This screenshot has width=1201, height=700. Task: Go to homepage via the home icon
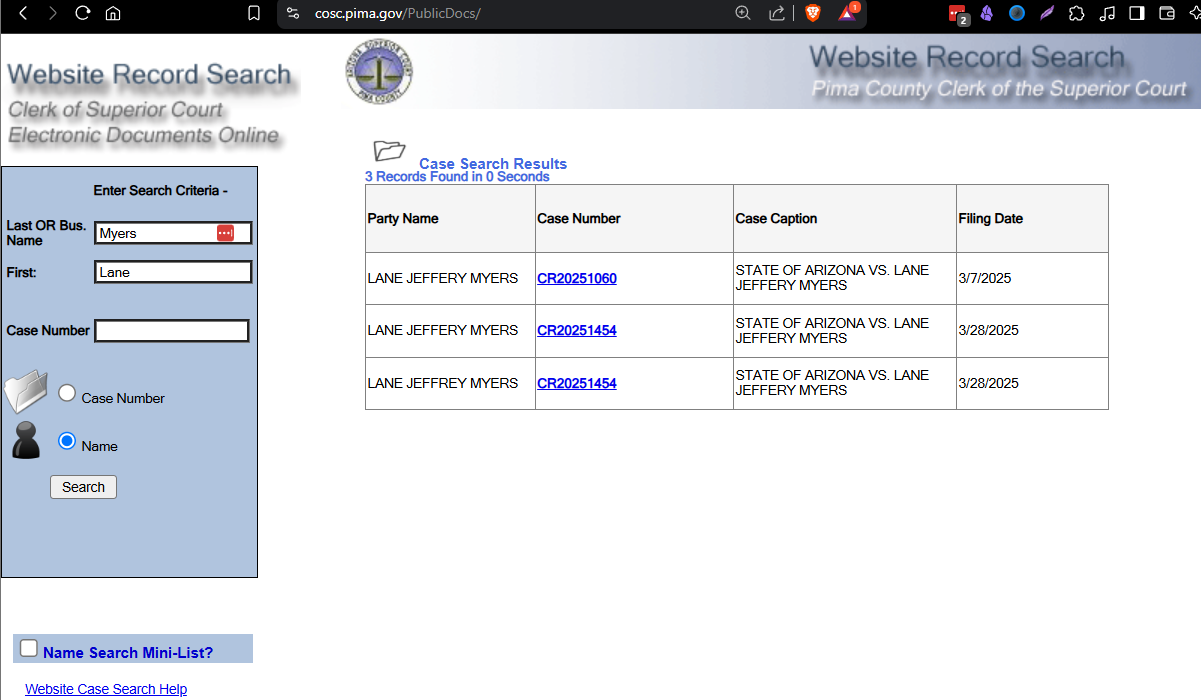pyautogui.click(x=114, y=14)
